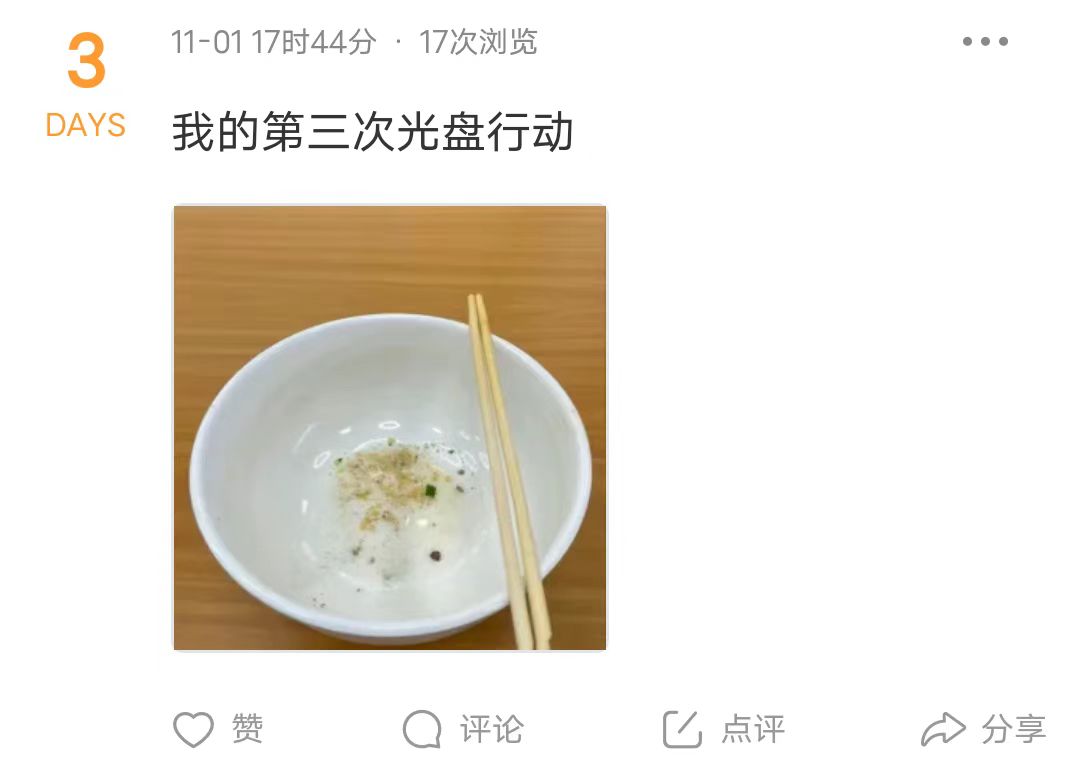Image resolution: width=1080 pixels, height=770 pixels.
Task: Click the dot separator before view count
Action: tap(398, 43)
